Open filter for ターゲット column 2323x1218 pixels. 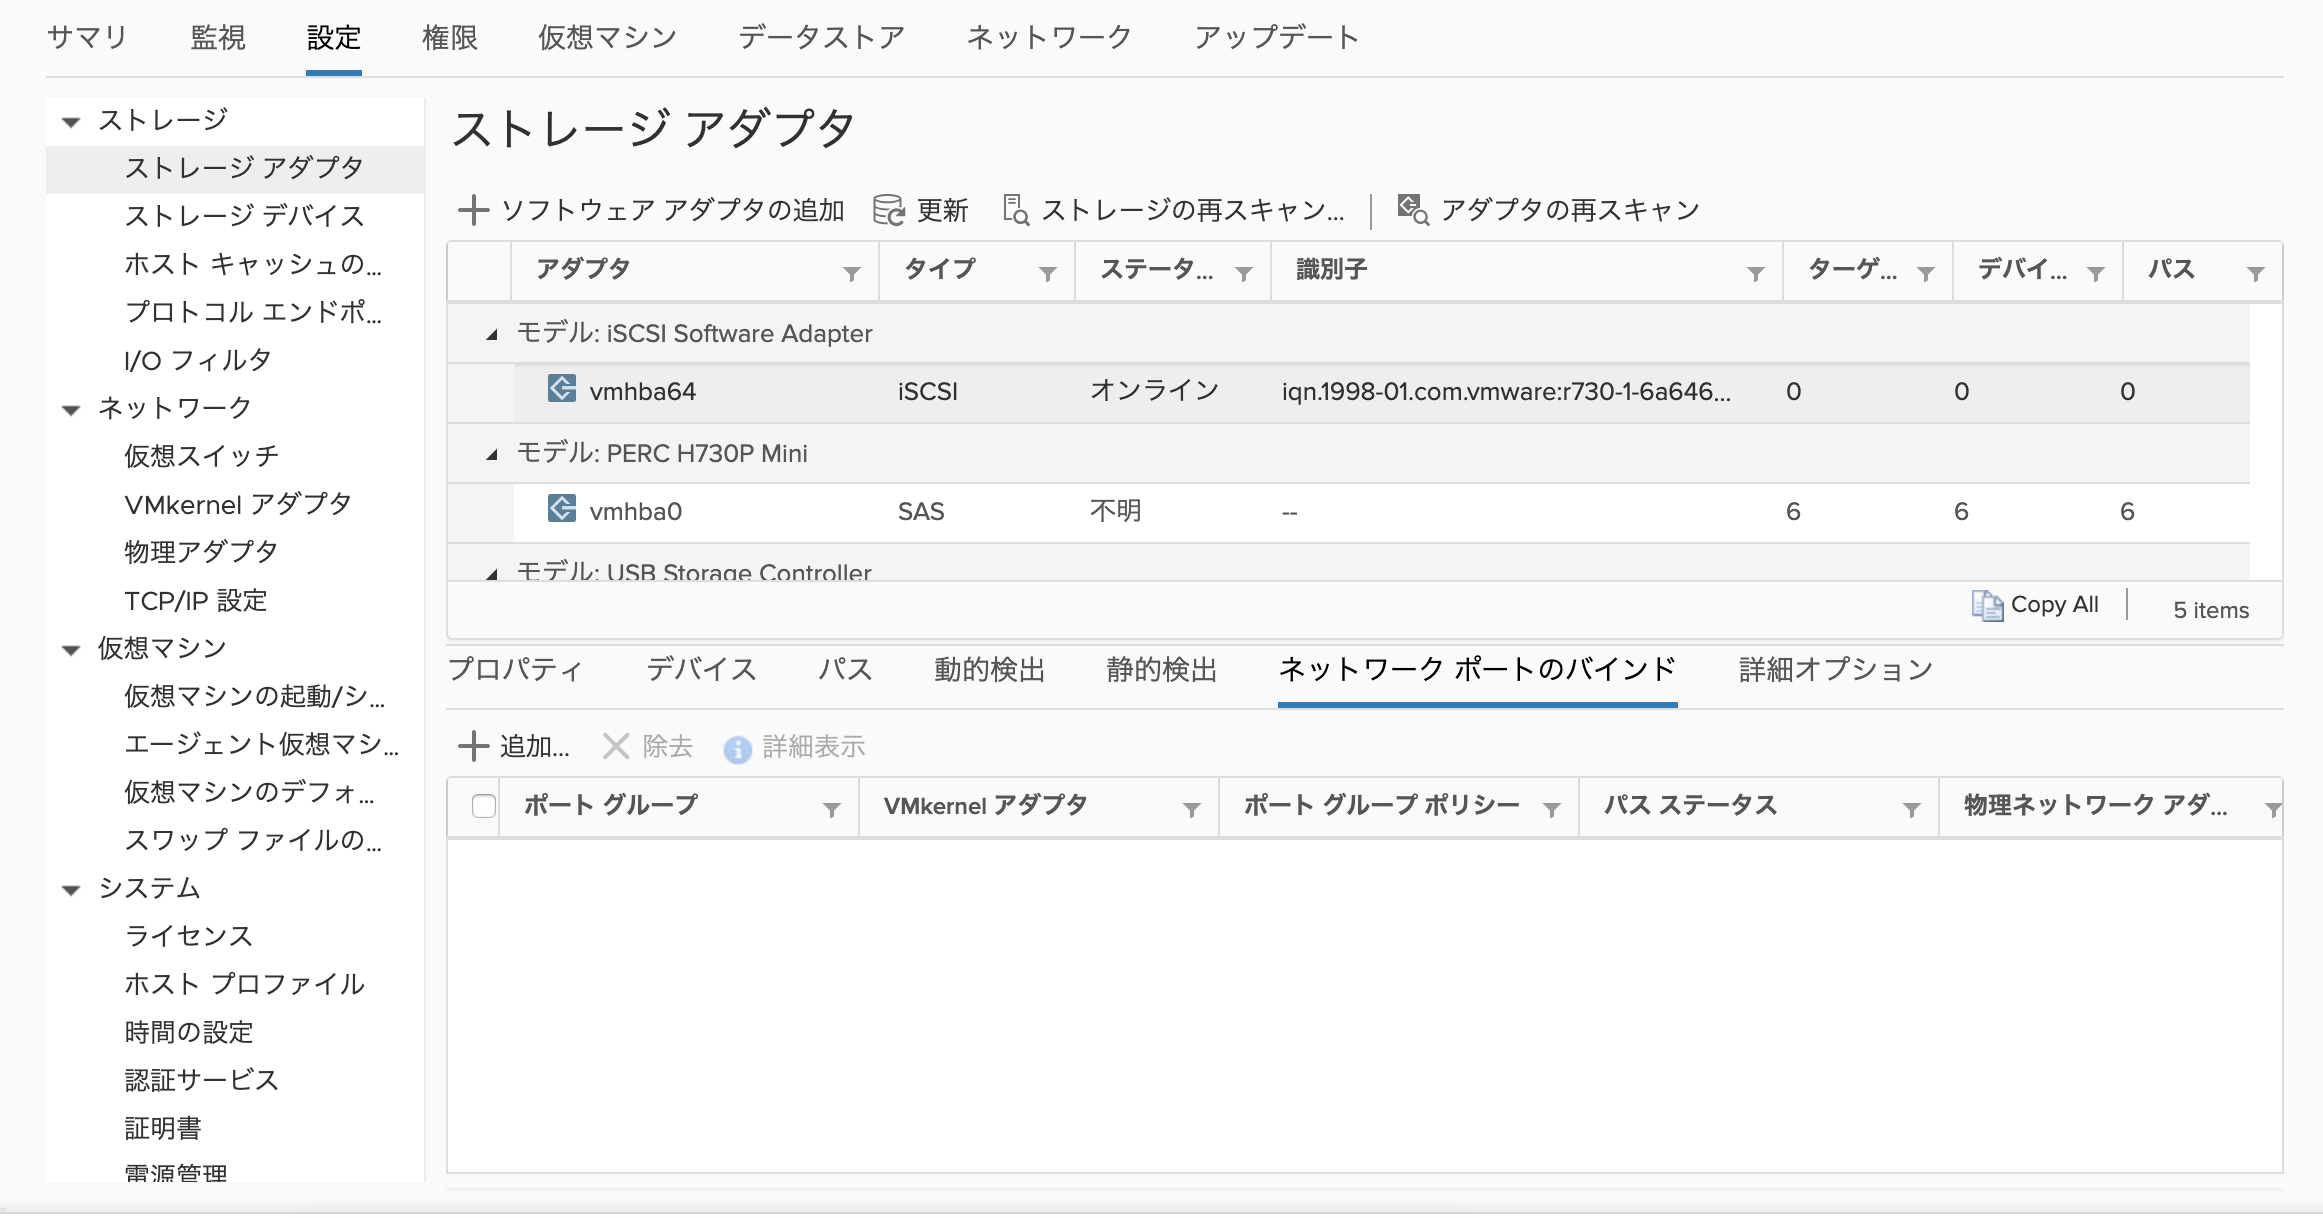pyautogui.click(x=1926, y=274)
